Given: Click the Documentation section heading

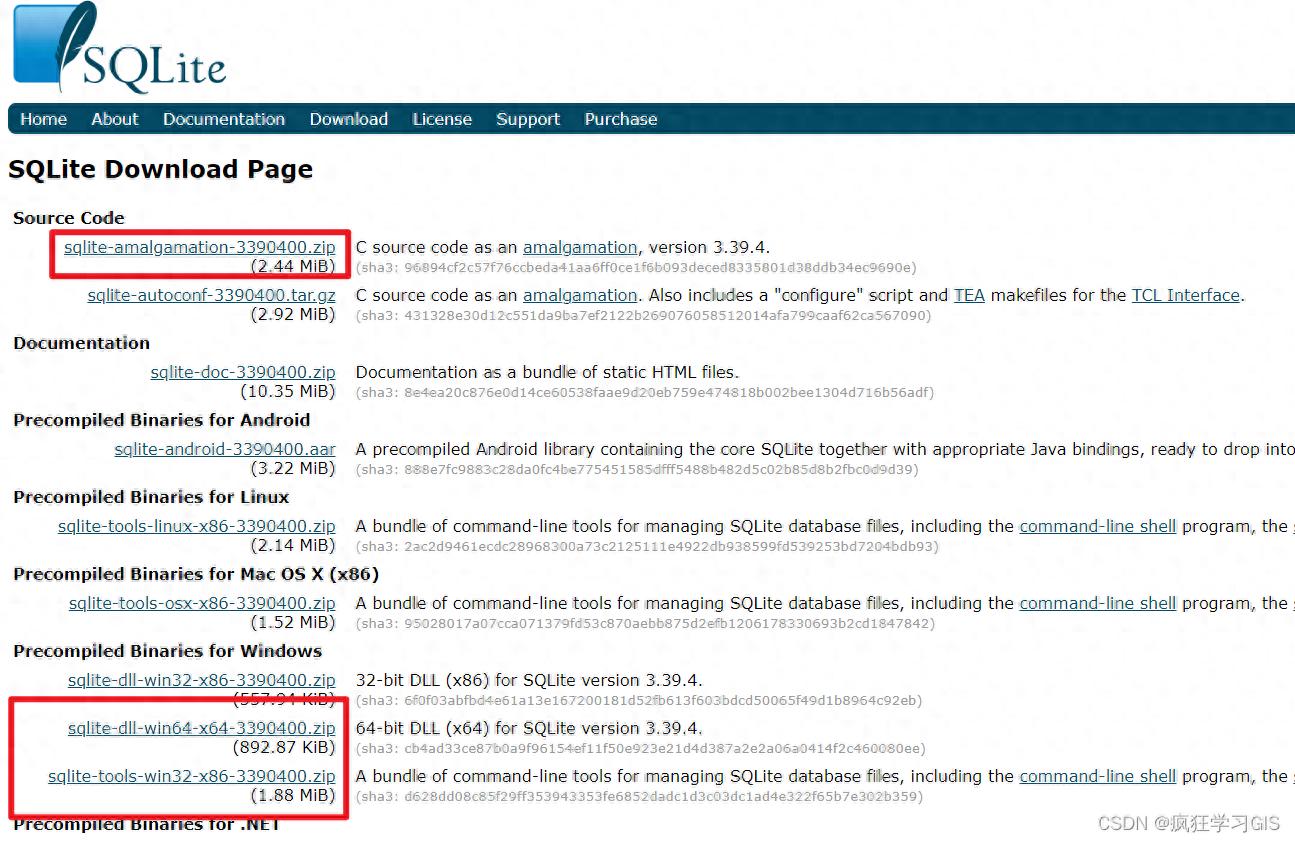Looking at the screenshot, I should tap(82, 343).
